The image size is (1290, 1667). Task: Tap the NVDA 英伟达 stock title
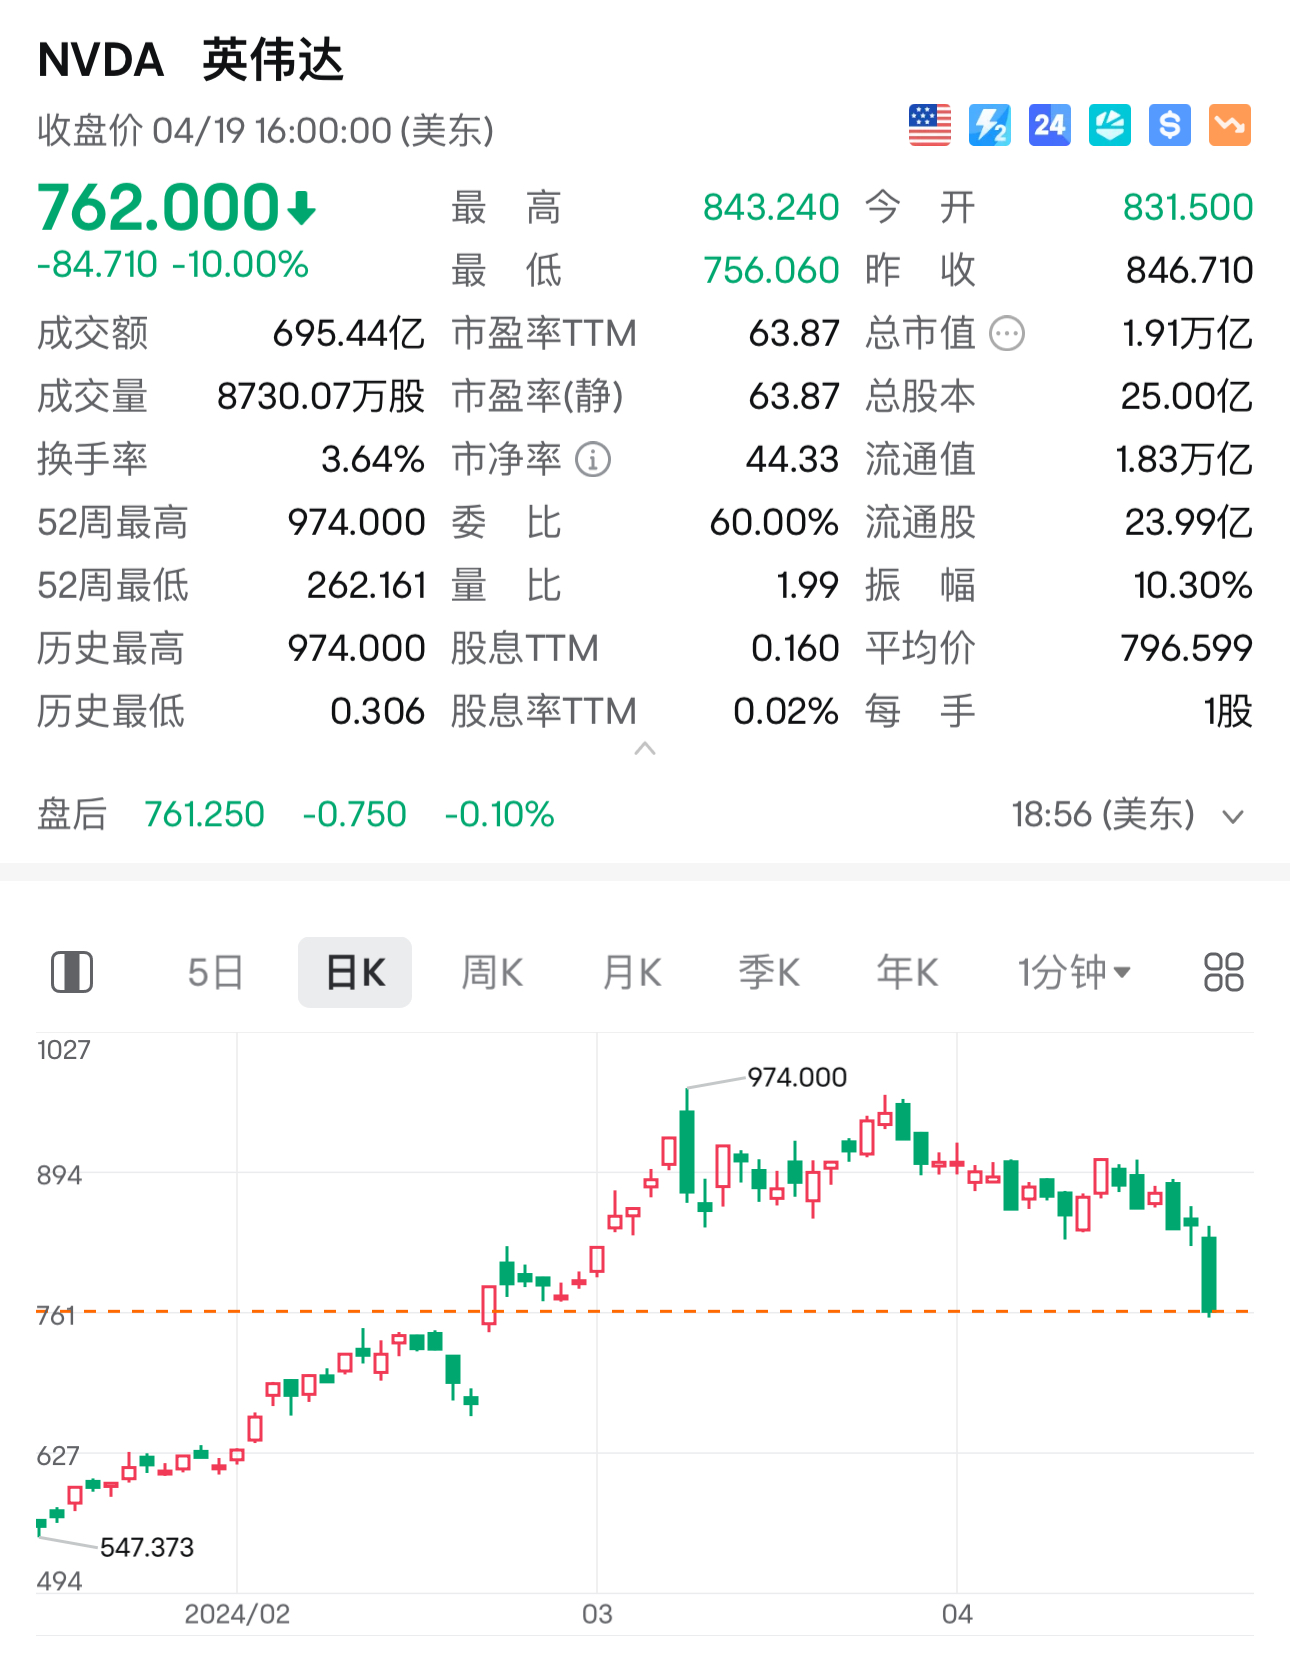coord(191,60)
